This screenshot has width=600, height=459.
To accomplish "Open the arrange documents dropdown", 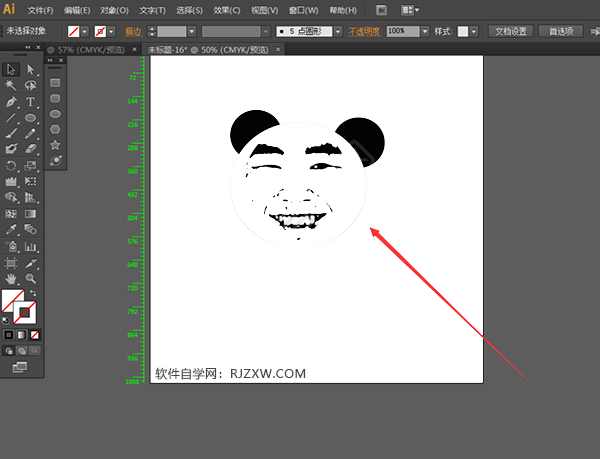I will coord(410,10).
